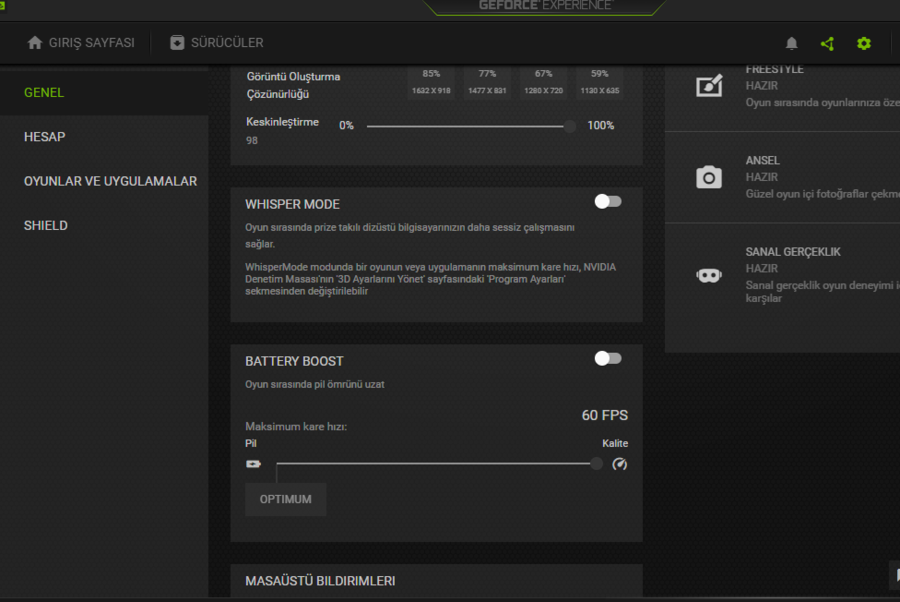The height and width of the screenshot is (602, 900).
Task: Click the Keskinleştirme sharpening slider handle
Action: (x=569, y=126)
